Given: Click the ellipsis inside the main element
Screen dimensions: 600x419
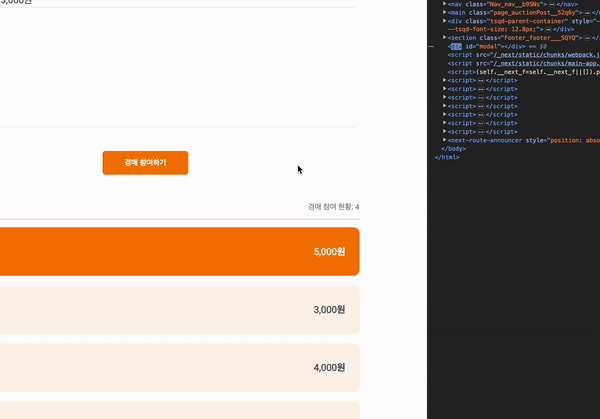Looking at the screenshot, I should 587,13.
